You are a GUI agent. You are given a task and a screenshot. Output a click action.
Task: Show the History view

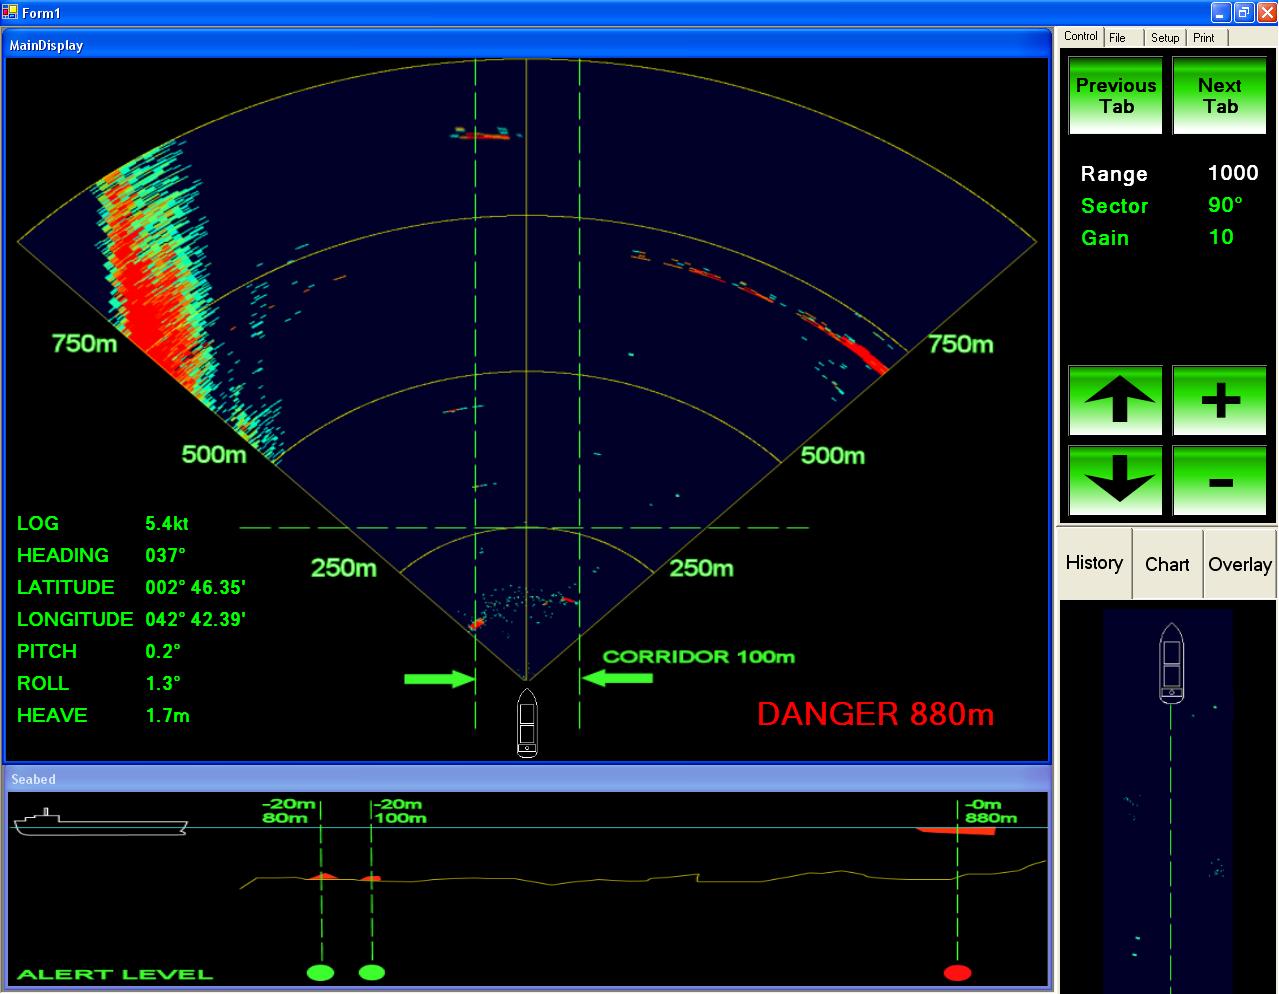[x=1094, y=563]
